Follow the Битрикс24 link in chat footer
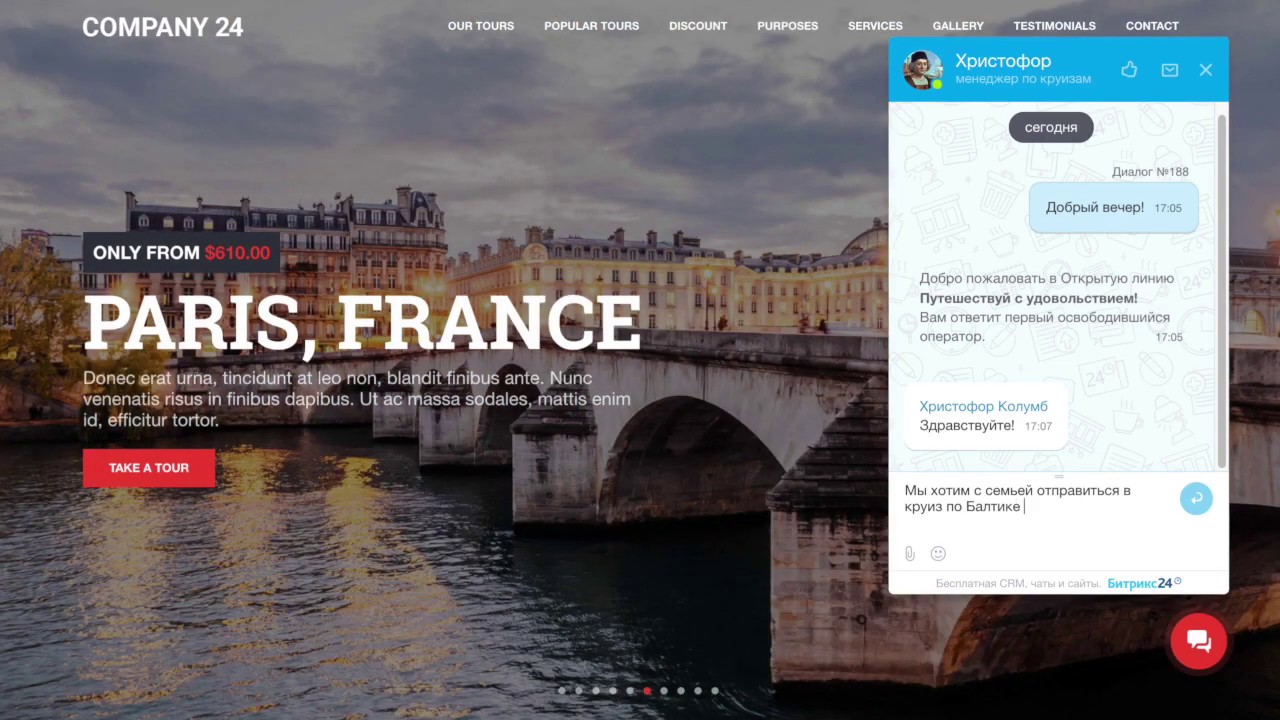This screenshot has height=720, width=1280. pos(1144,583)
